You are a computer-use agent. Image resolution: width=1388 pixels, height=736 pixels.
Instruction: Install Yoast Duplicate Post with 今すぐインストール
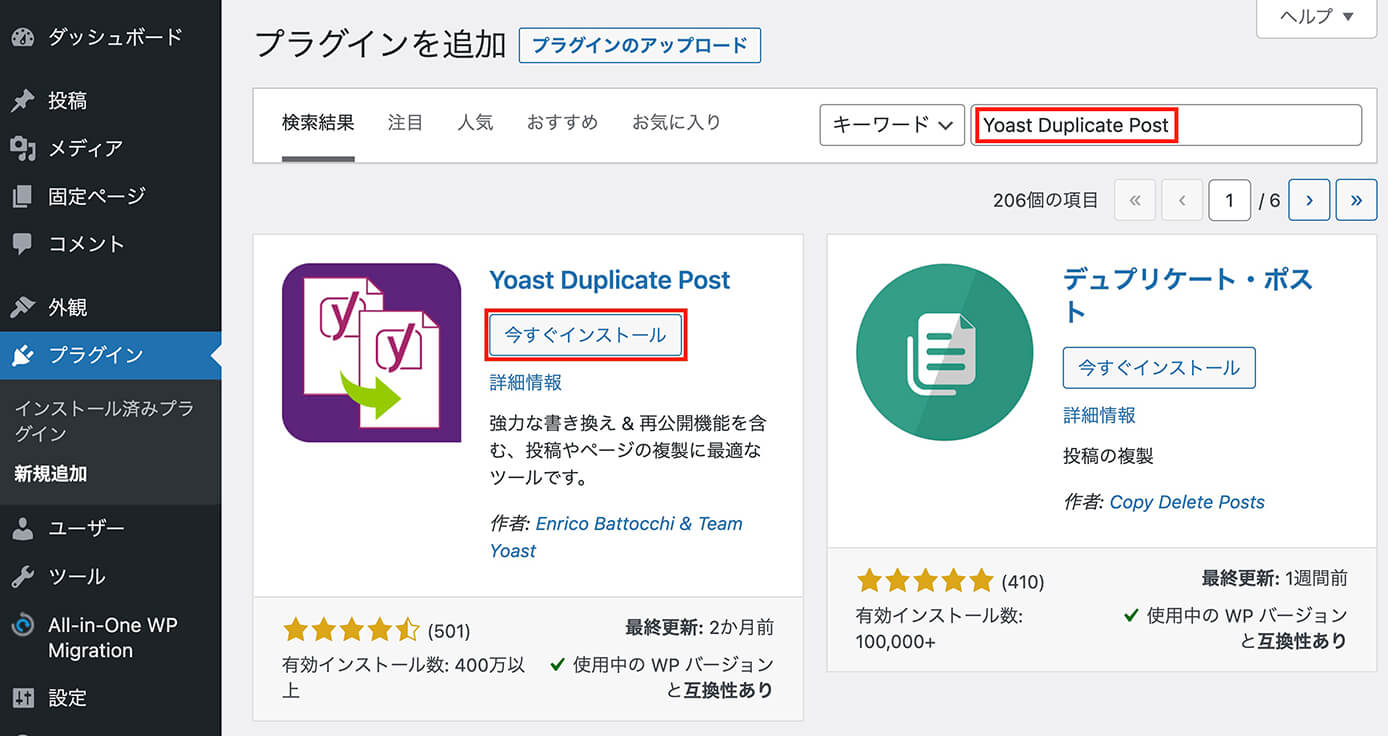click(585, 335)
